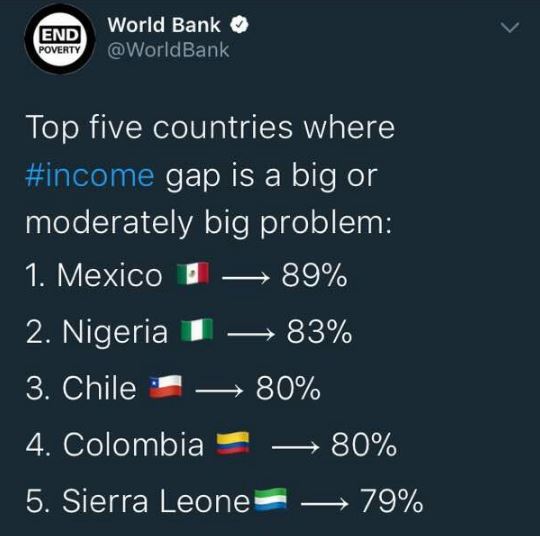Image resolution: width=540 pixels, height=536 pixels.
Task: Click the word Chile in the list
Action: (99, 388)
